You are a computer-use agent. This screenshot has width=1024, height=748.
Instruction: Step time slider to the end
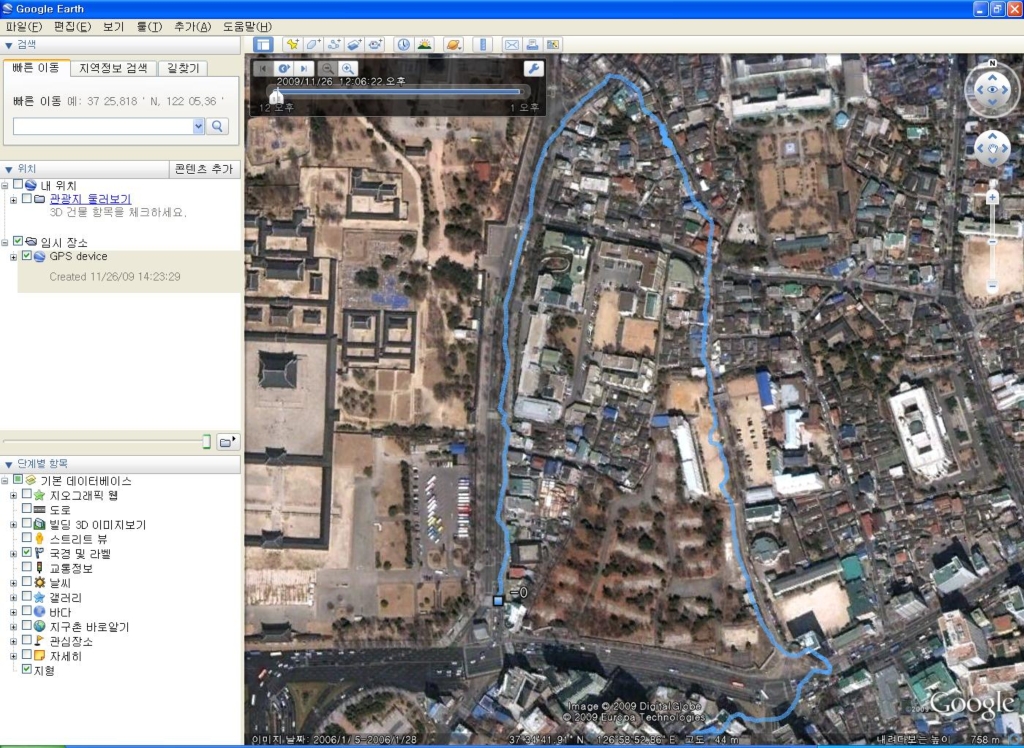(x=304, y=69)
